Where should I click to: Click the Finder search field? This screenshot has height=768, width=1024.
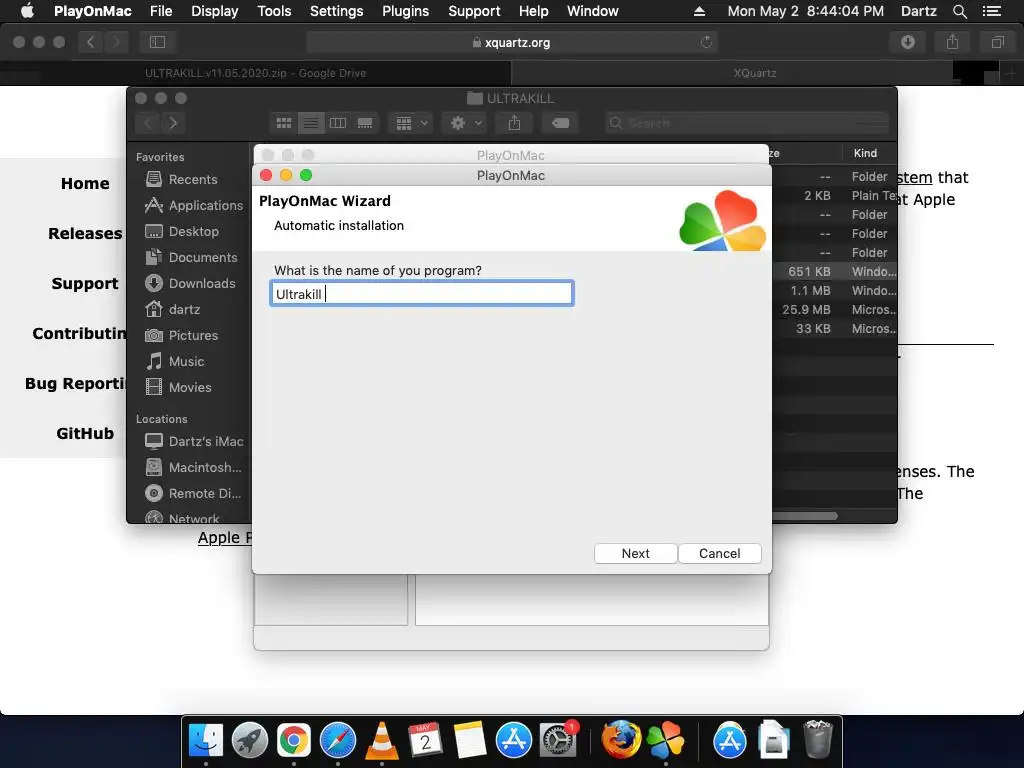(747, 123)
